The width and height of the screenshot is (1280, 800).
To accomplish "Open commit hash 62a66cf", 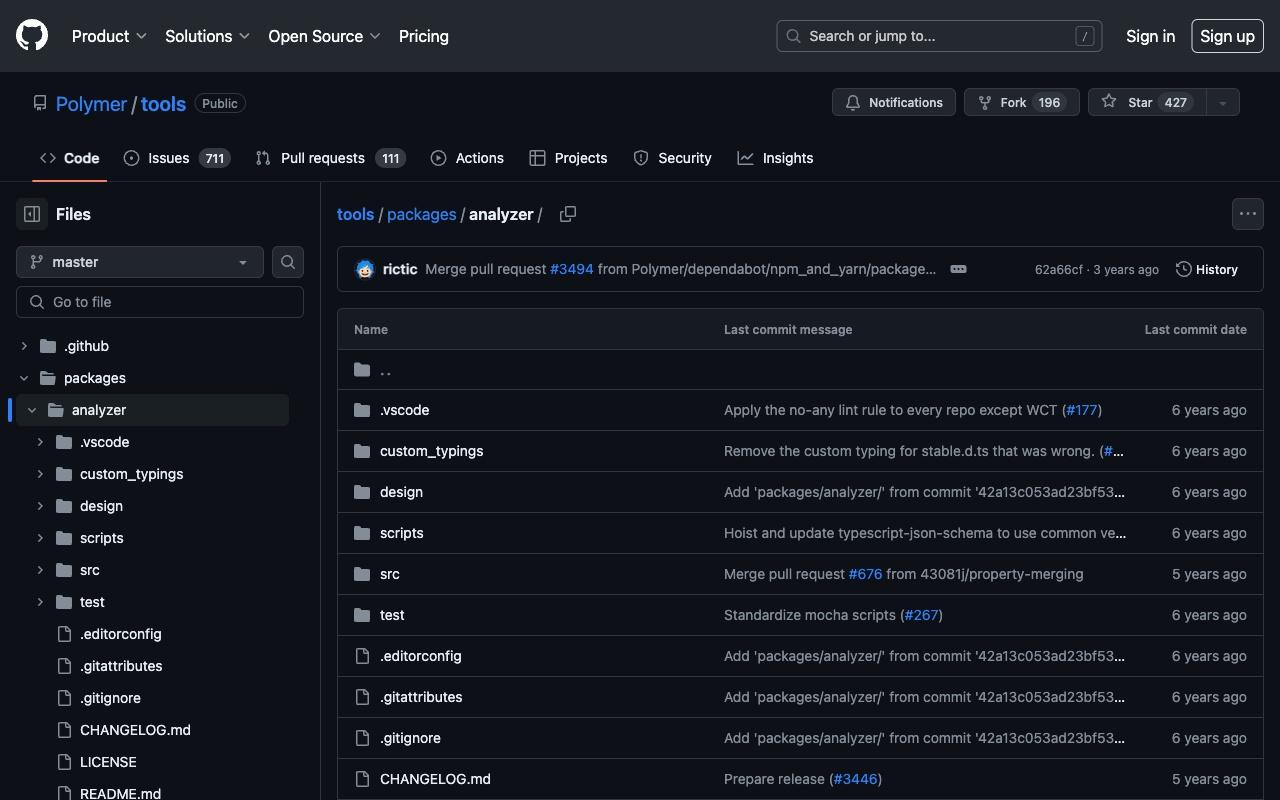I will pos(1058,270).
